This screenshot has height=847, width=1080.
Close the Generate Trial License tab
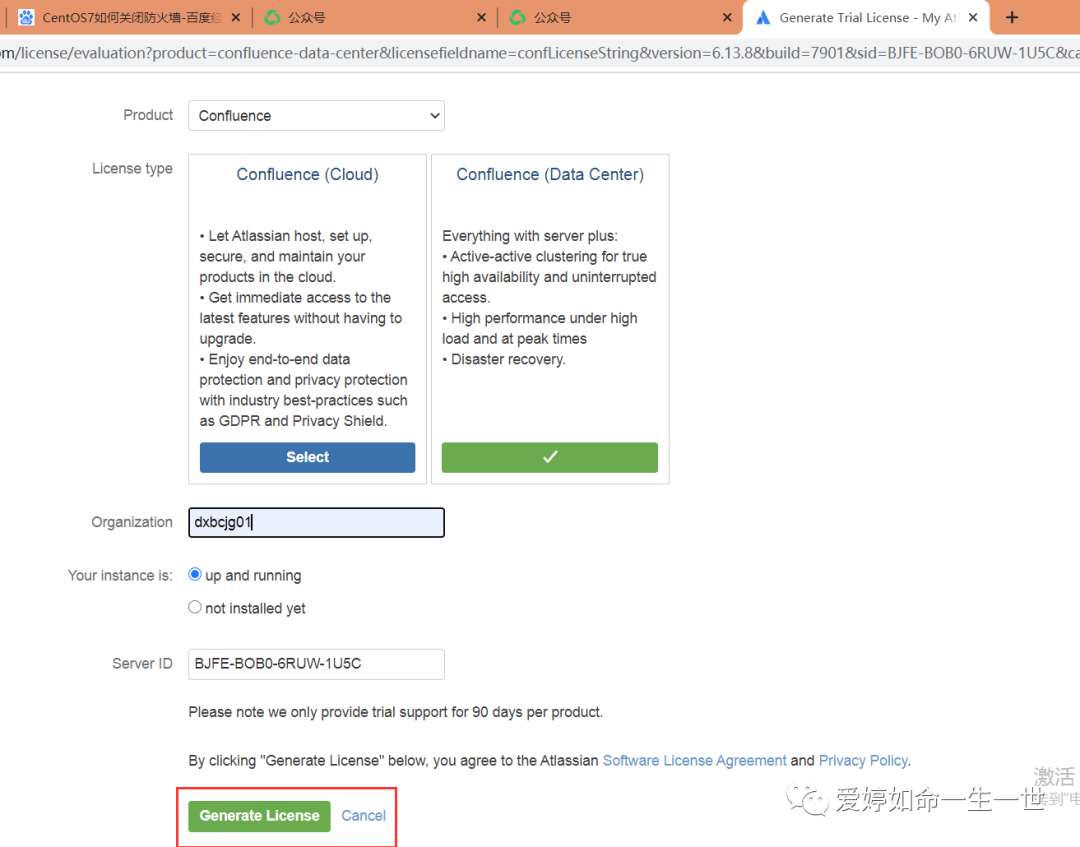pyautogui.click(x=973, y=18)
